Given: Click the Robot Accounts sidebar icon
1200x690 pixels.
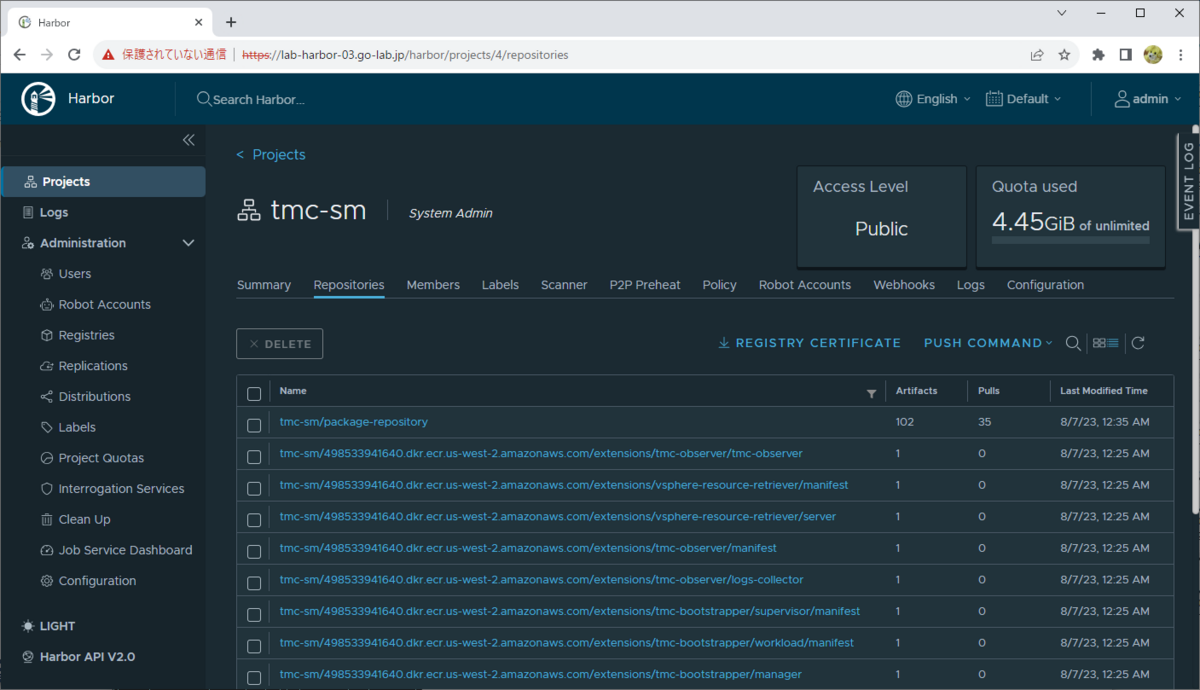Looking at the screenshot, I should pos(47,305).
